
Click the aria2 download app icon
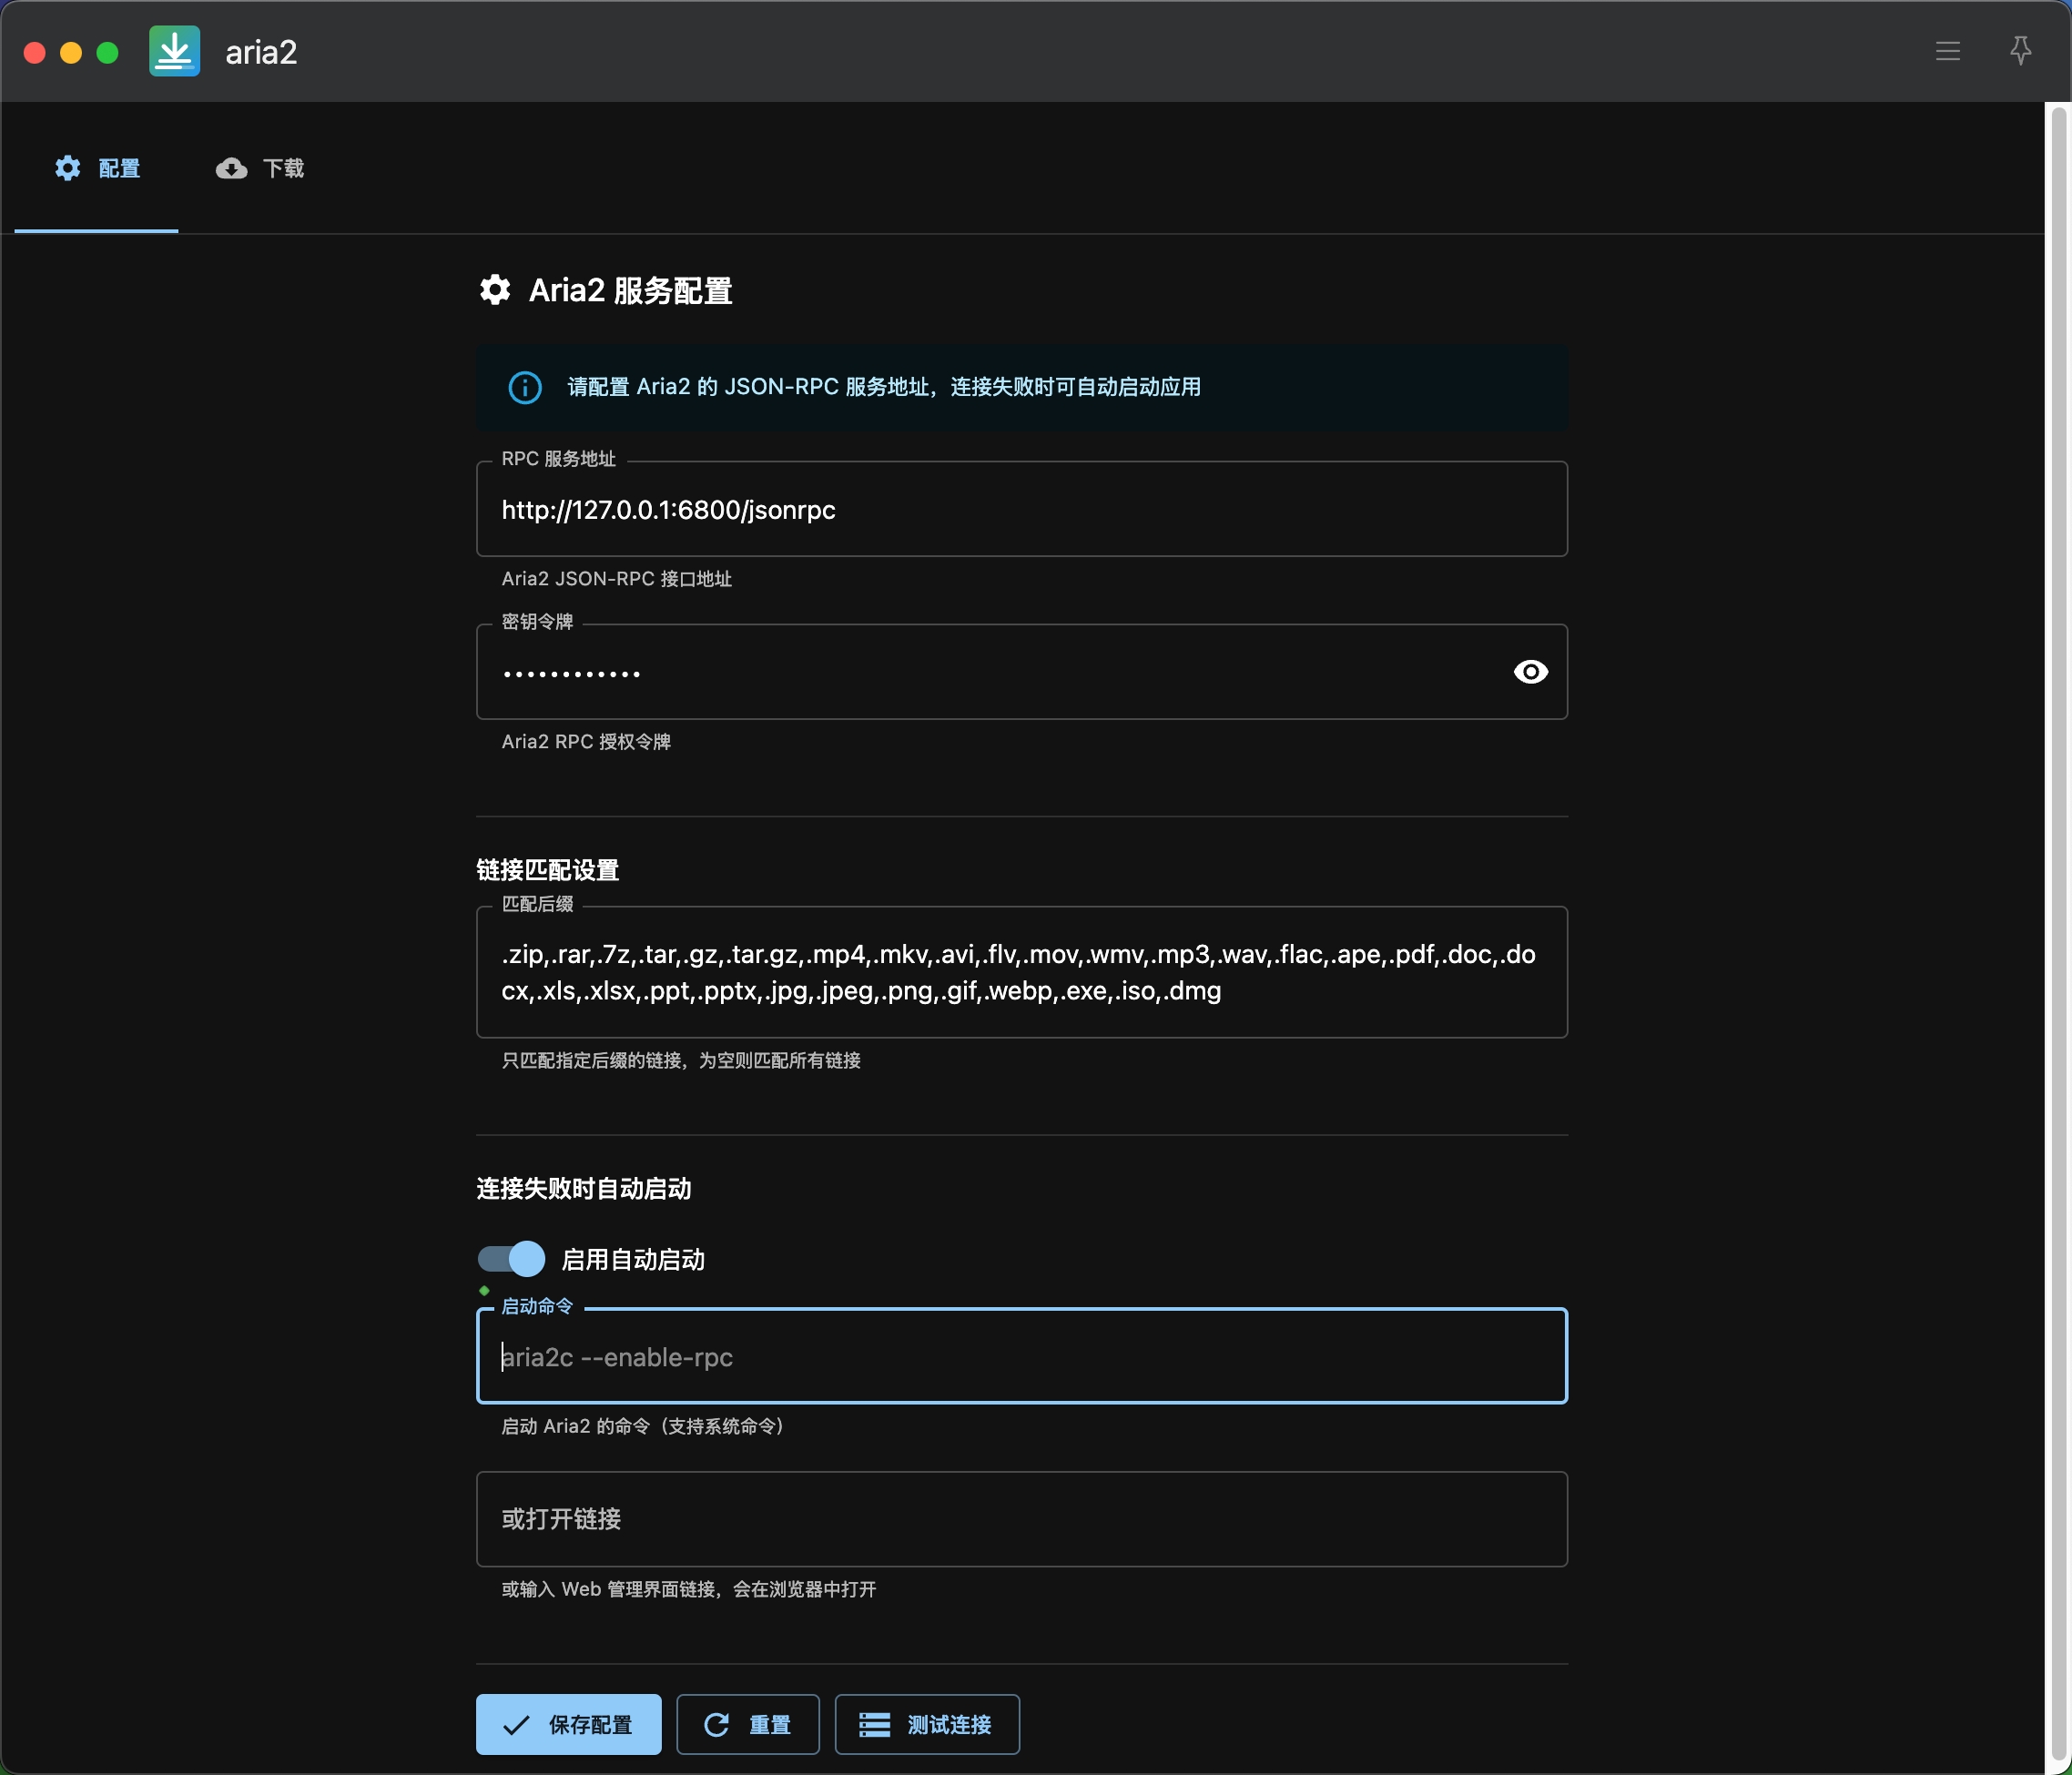174,51
